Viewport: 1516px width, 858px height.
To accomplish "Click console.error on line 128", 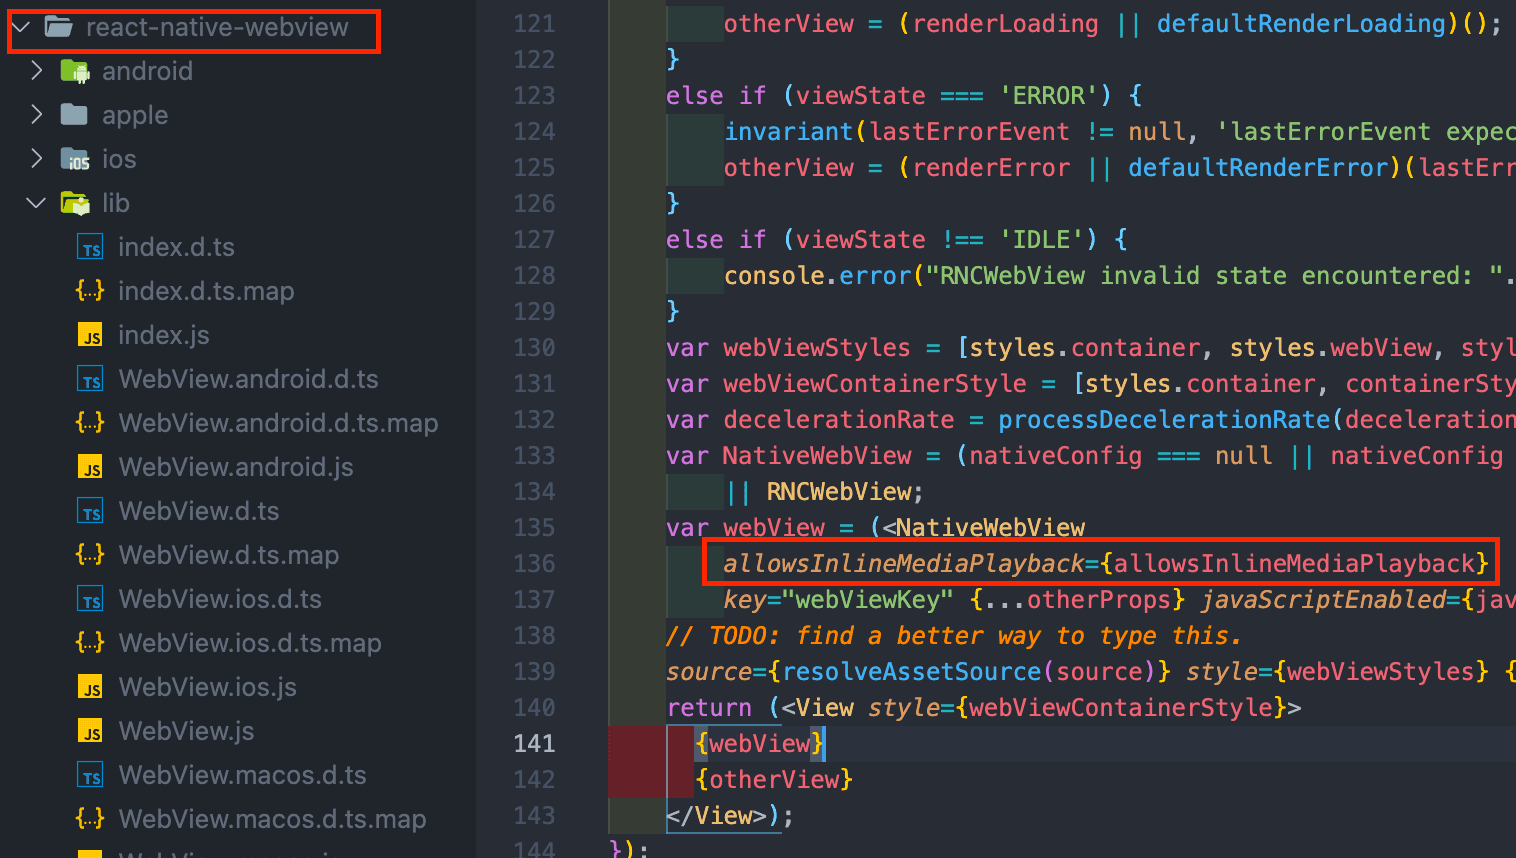I will tap(817, 276).
